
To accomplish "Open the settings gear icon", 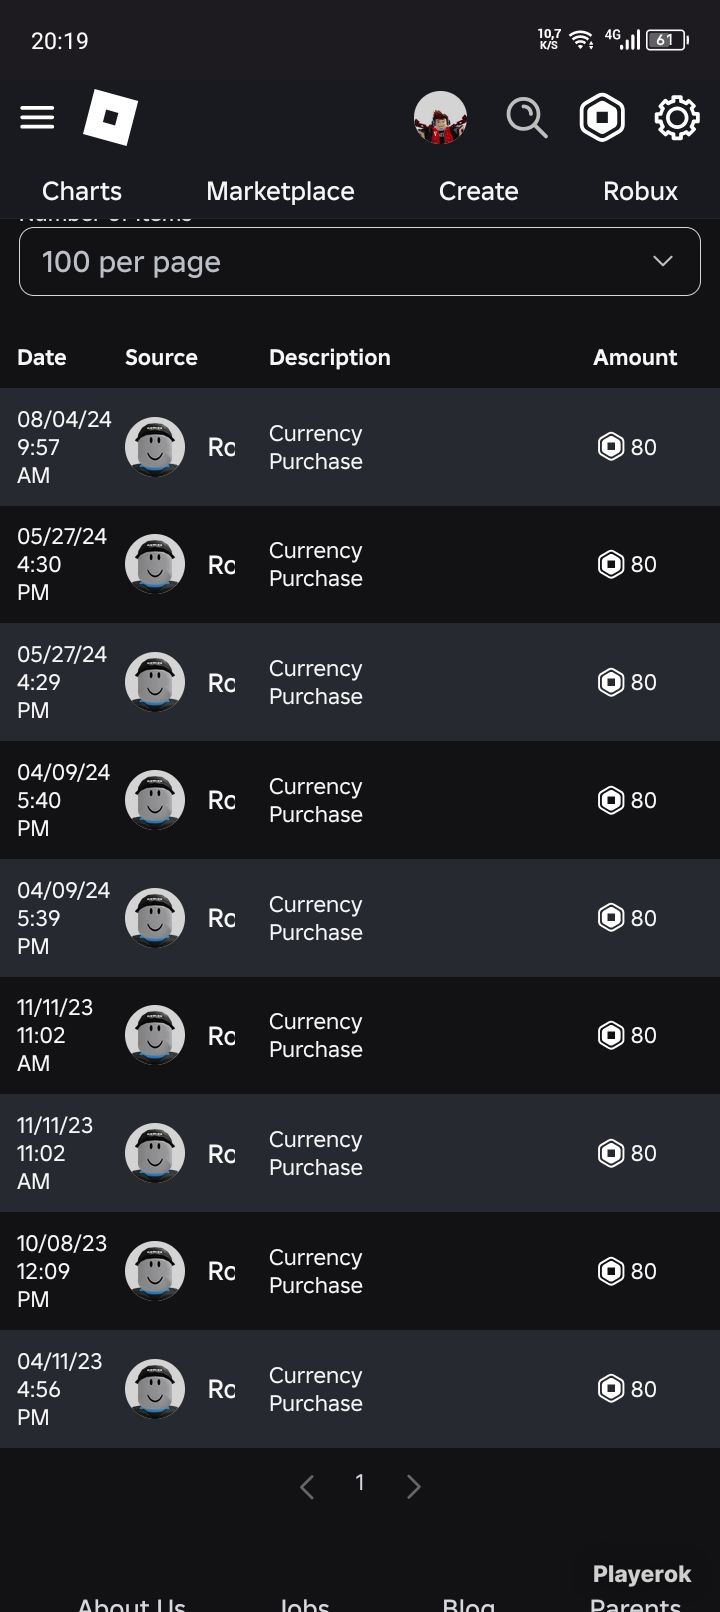I will click(x=677, y=118).
